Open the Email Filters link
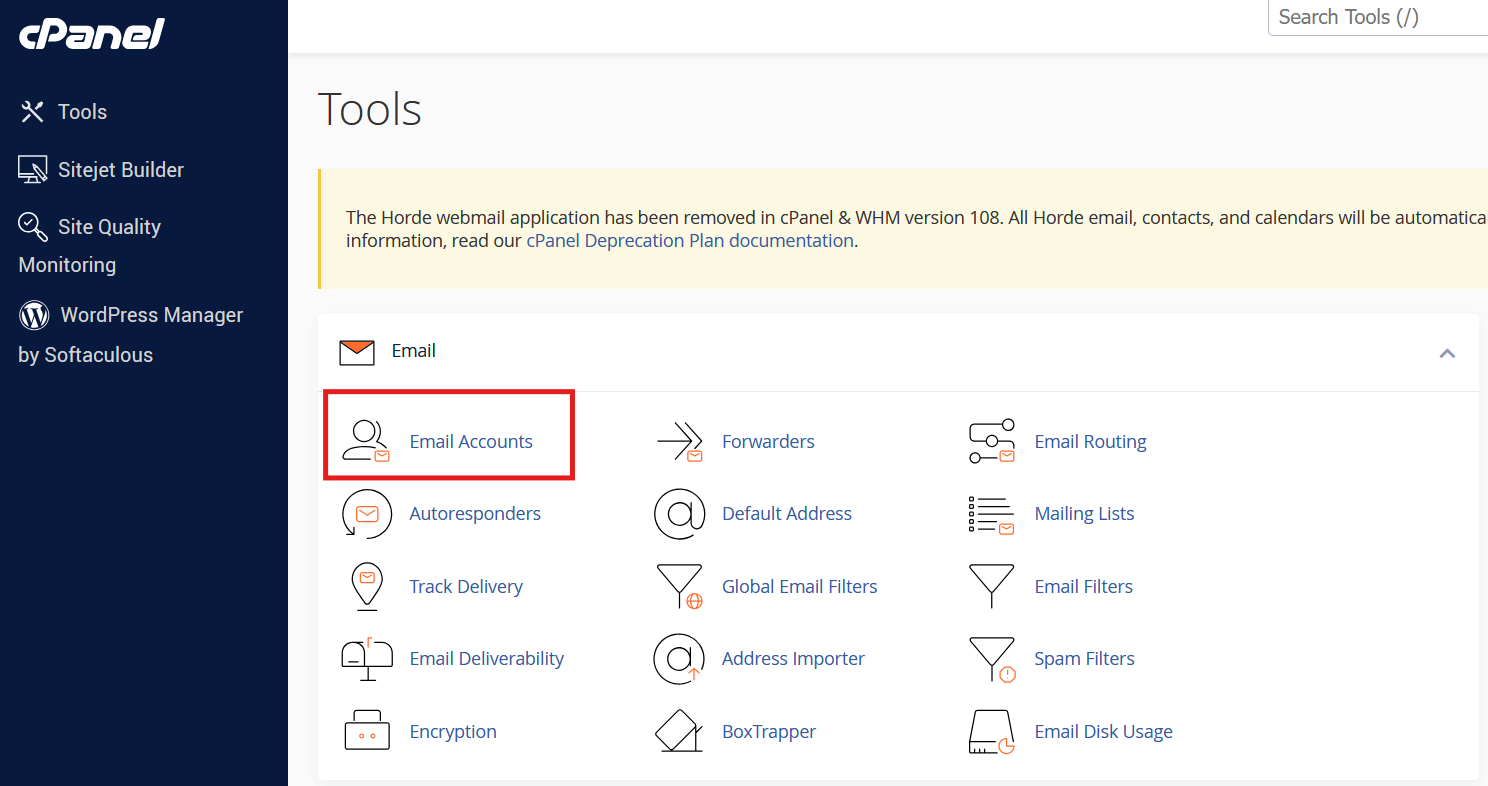 pos(1084,586)
